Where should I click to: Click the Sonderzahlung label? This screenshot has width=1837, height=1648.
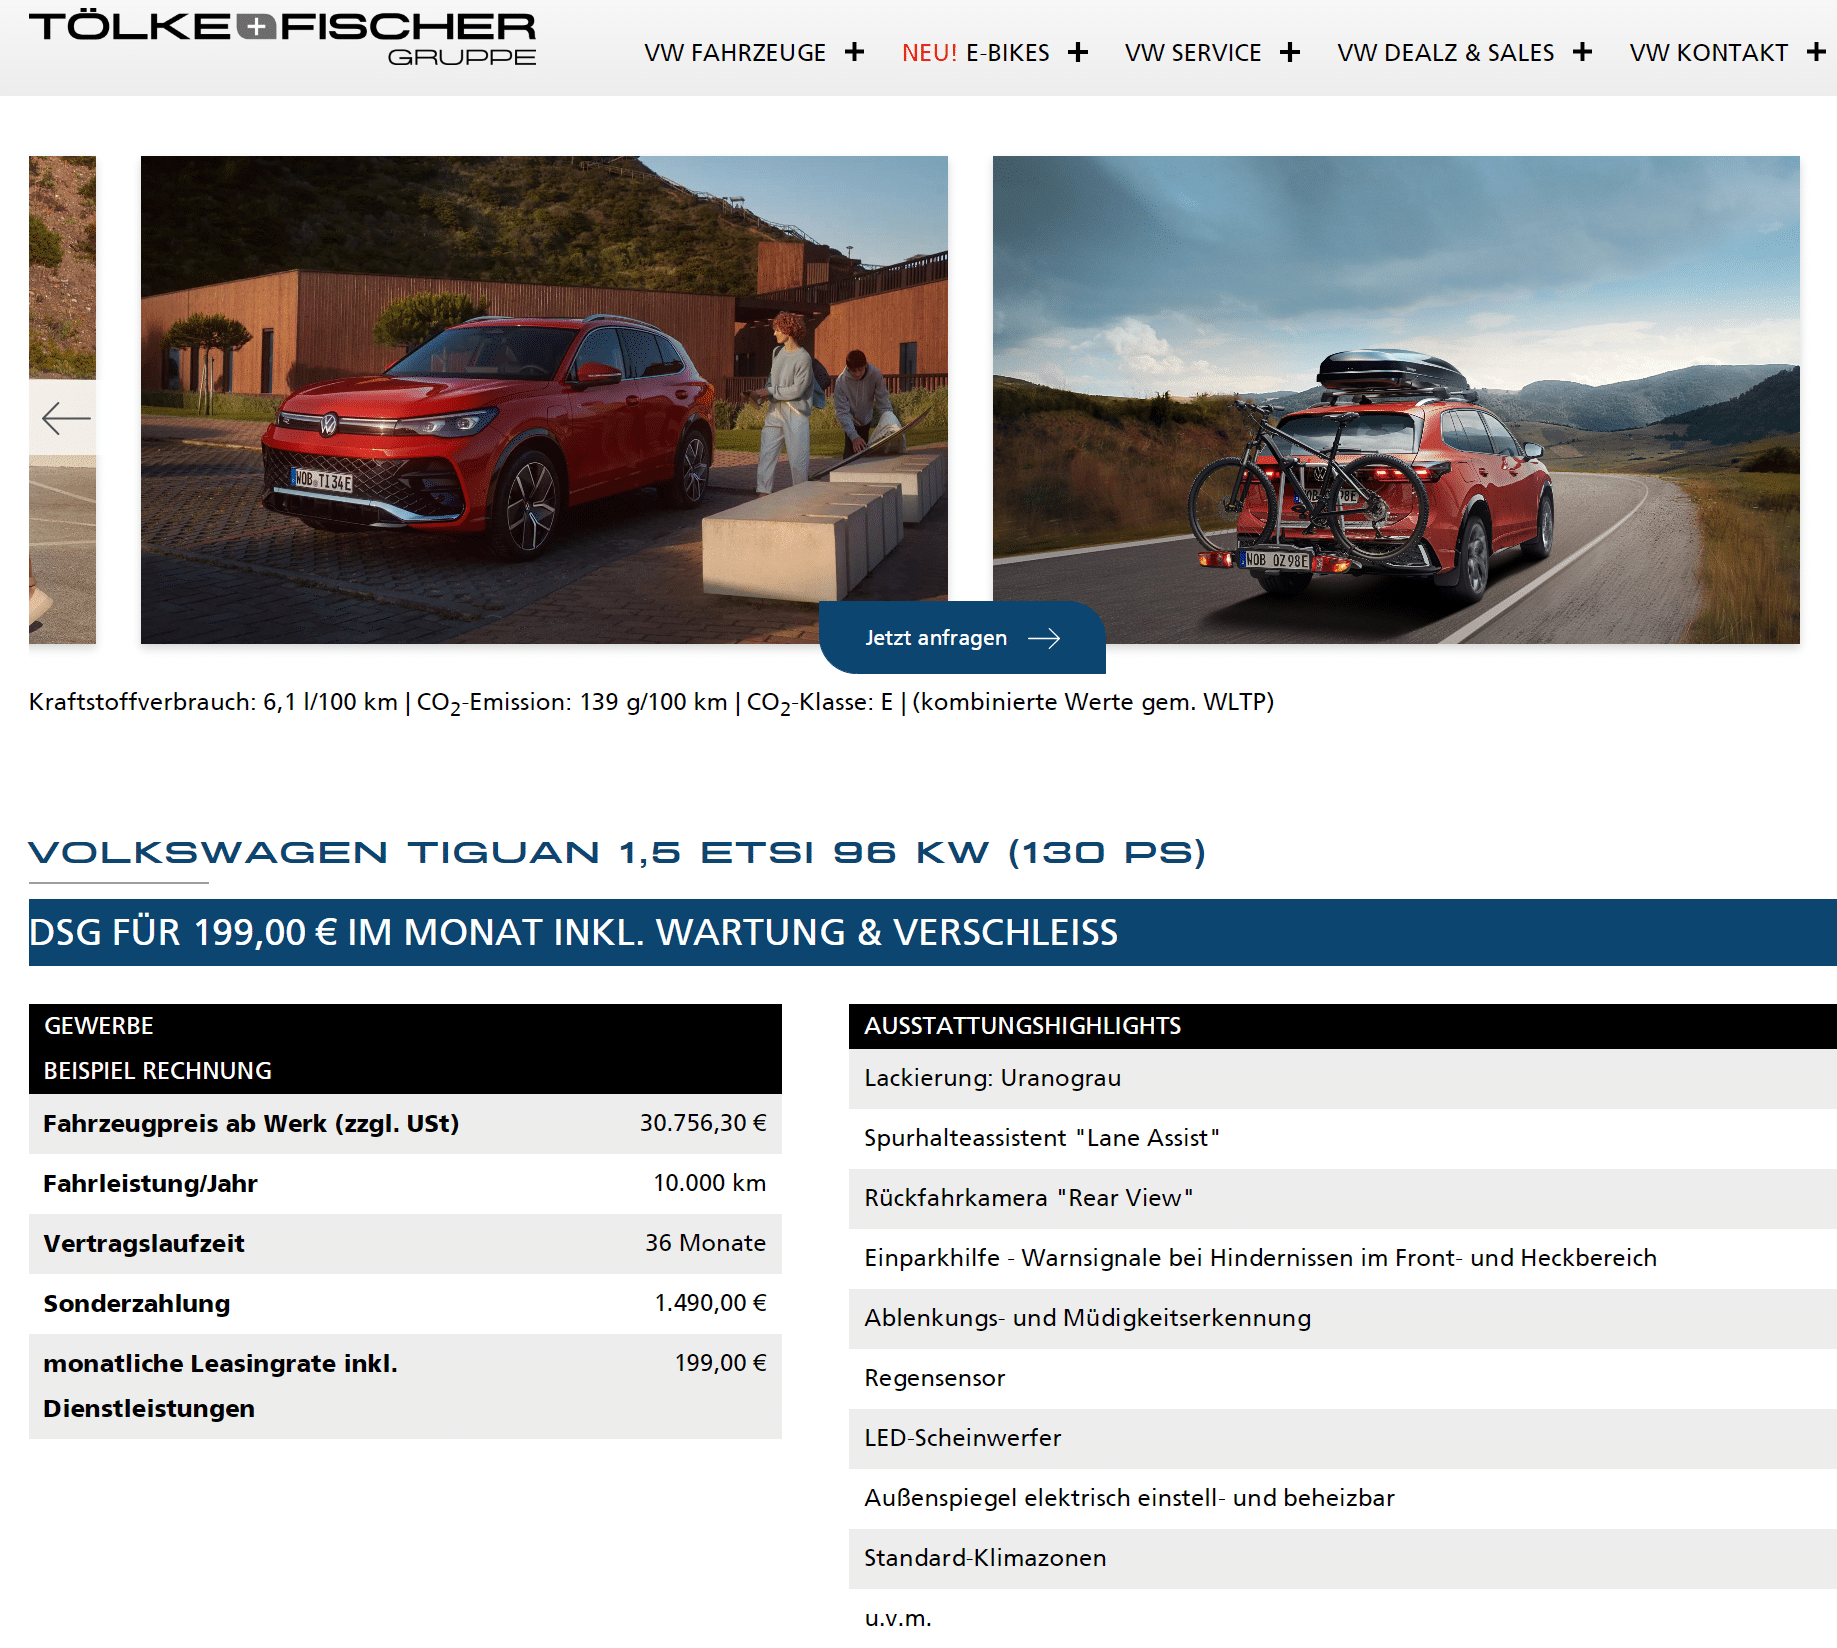click(137, 1304)
